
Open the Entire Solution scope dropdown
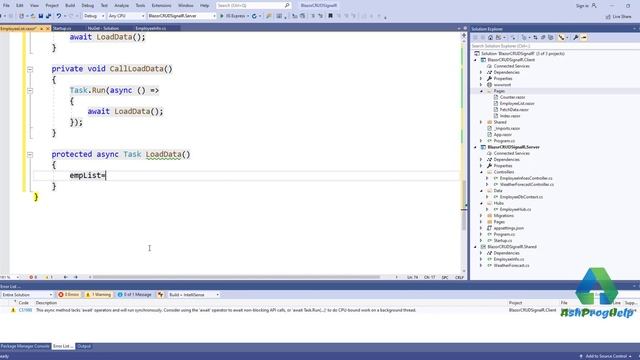(27, 294)
